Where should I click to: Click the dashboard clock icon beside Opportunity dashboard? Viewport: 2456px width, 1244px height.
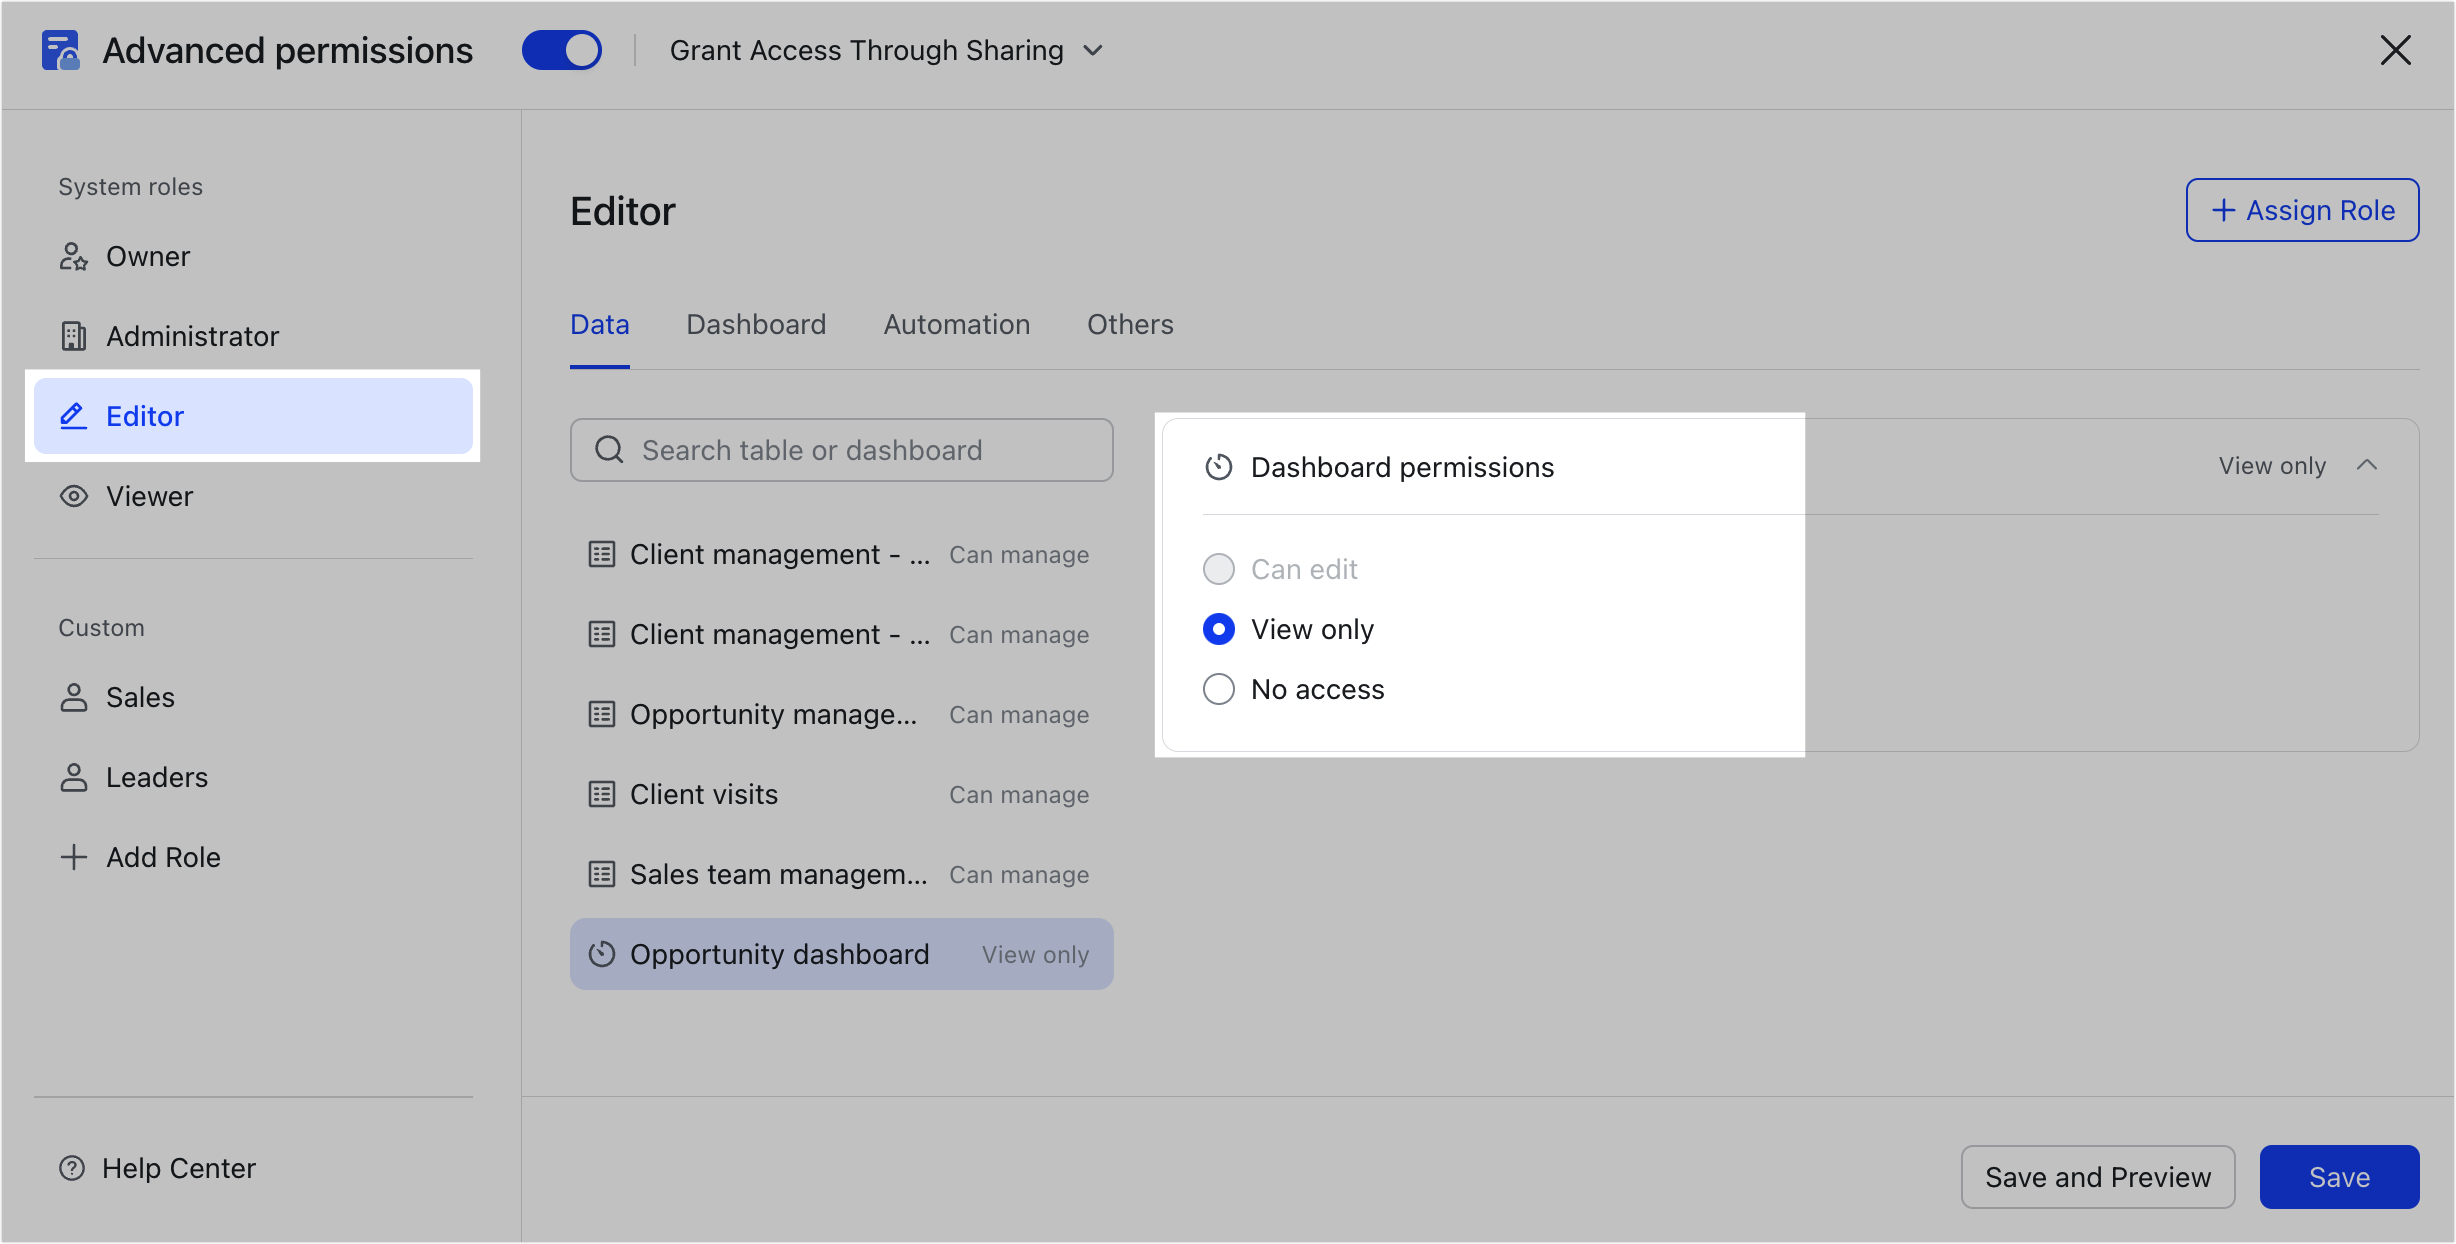click(x=601, y=953)
